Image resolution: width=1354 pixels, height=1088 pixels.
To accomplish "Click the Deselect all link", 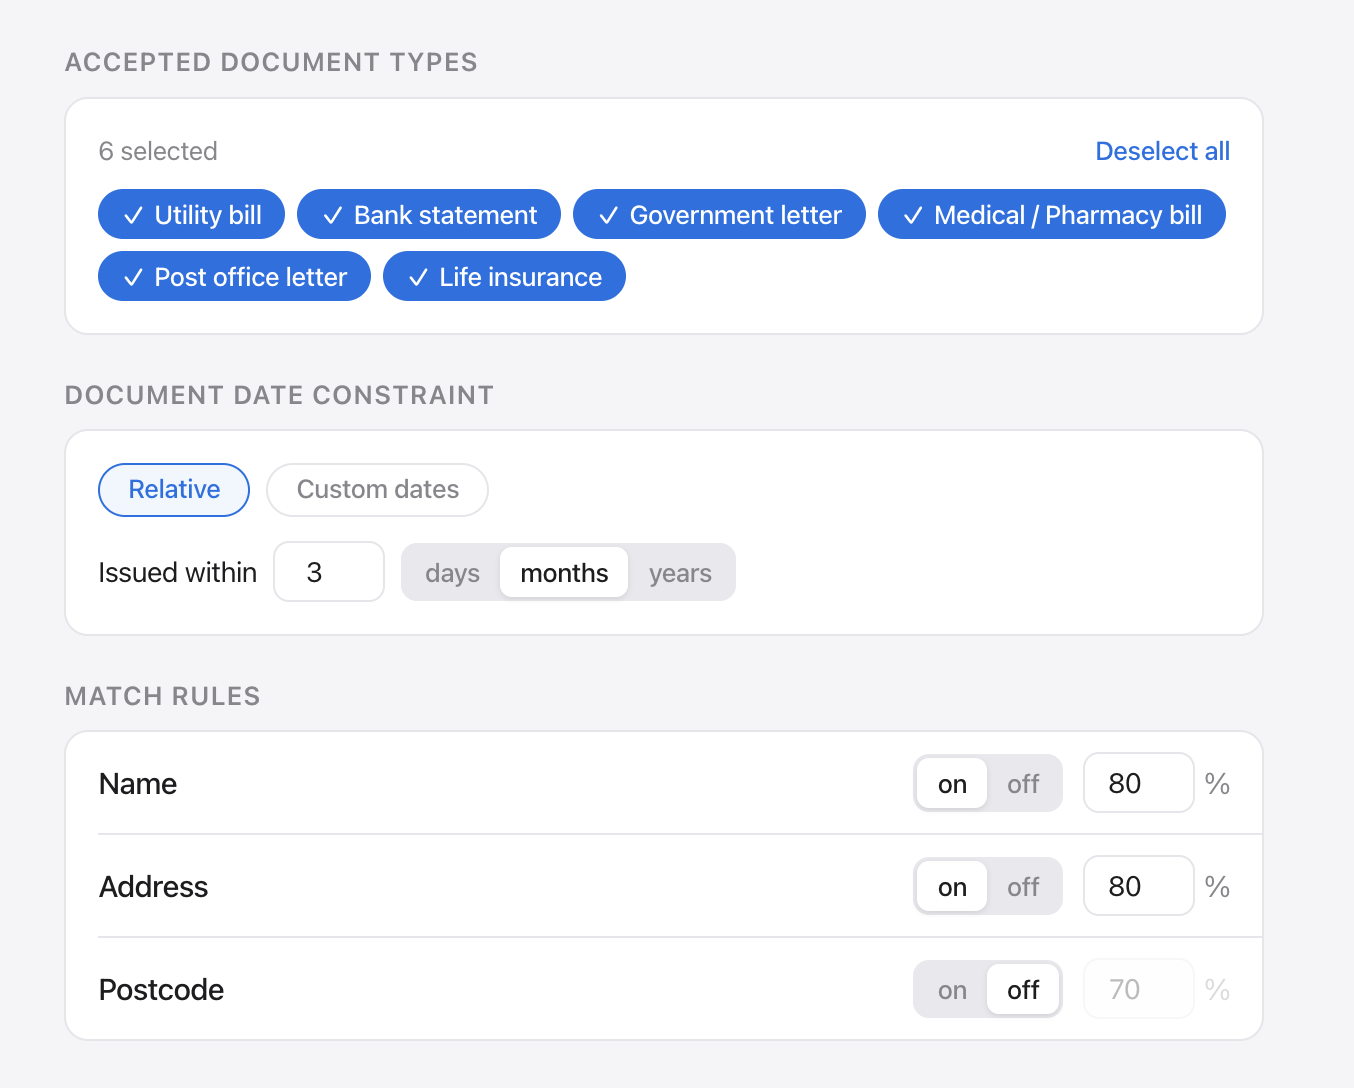I will point(1162,151).
